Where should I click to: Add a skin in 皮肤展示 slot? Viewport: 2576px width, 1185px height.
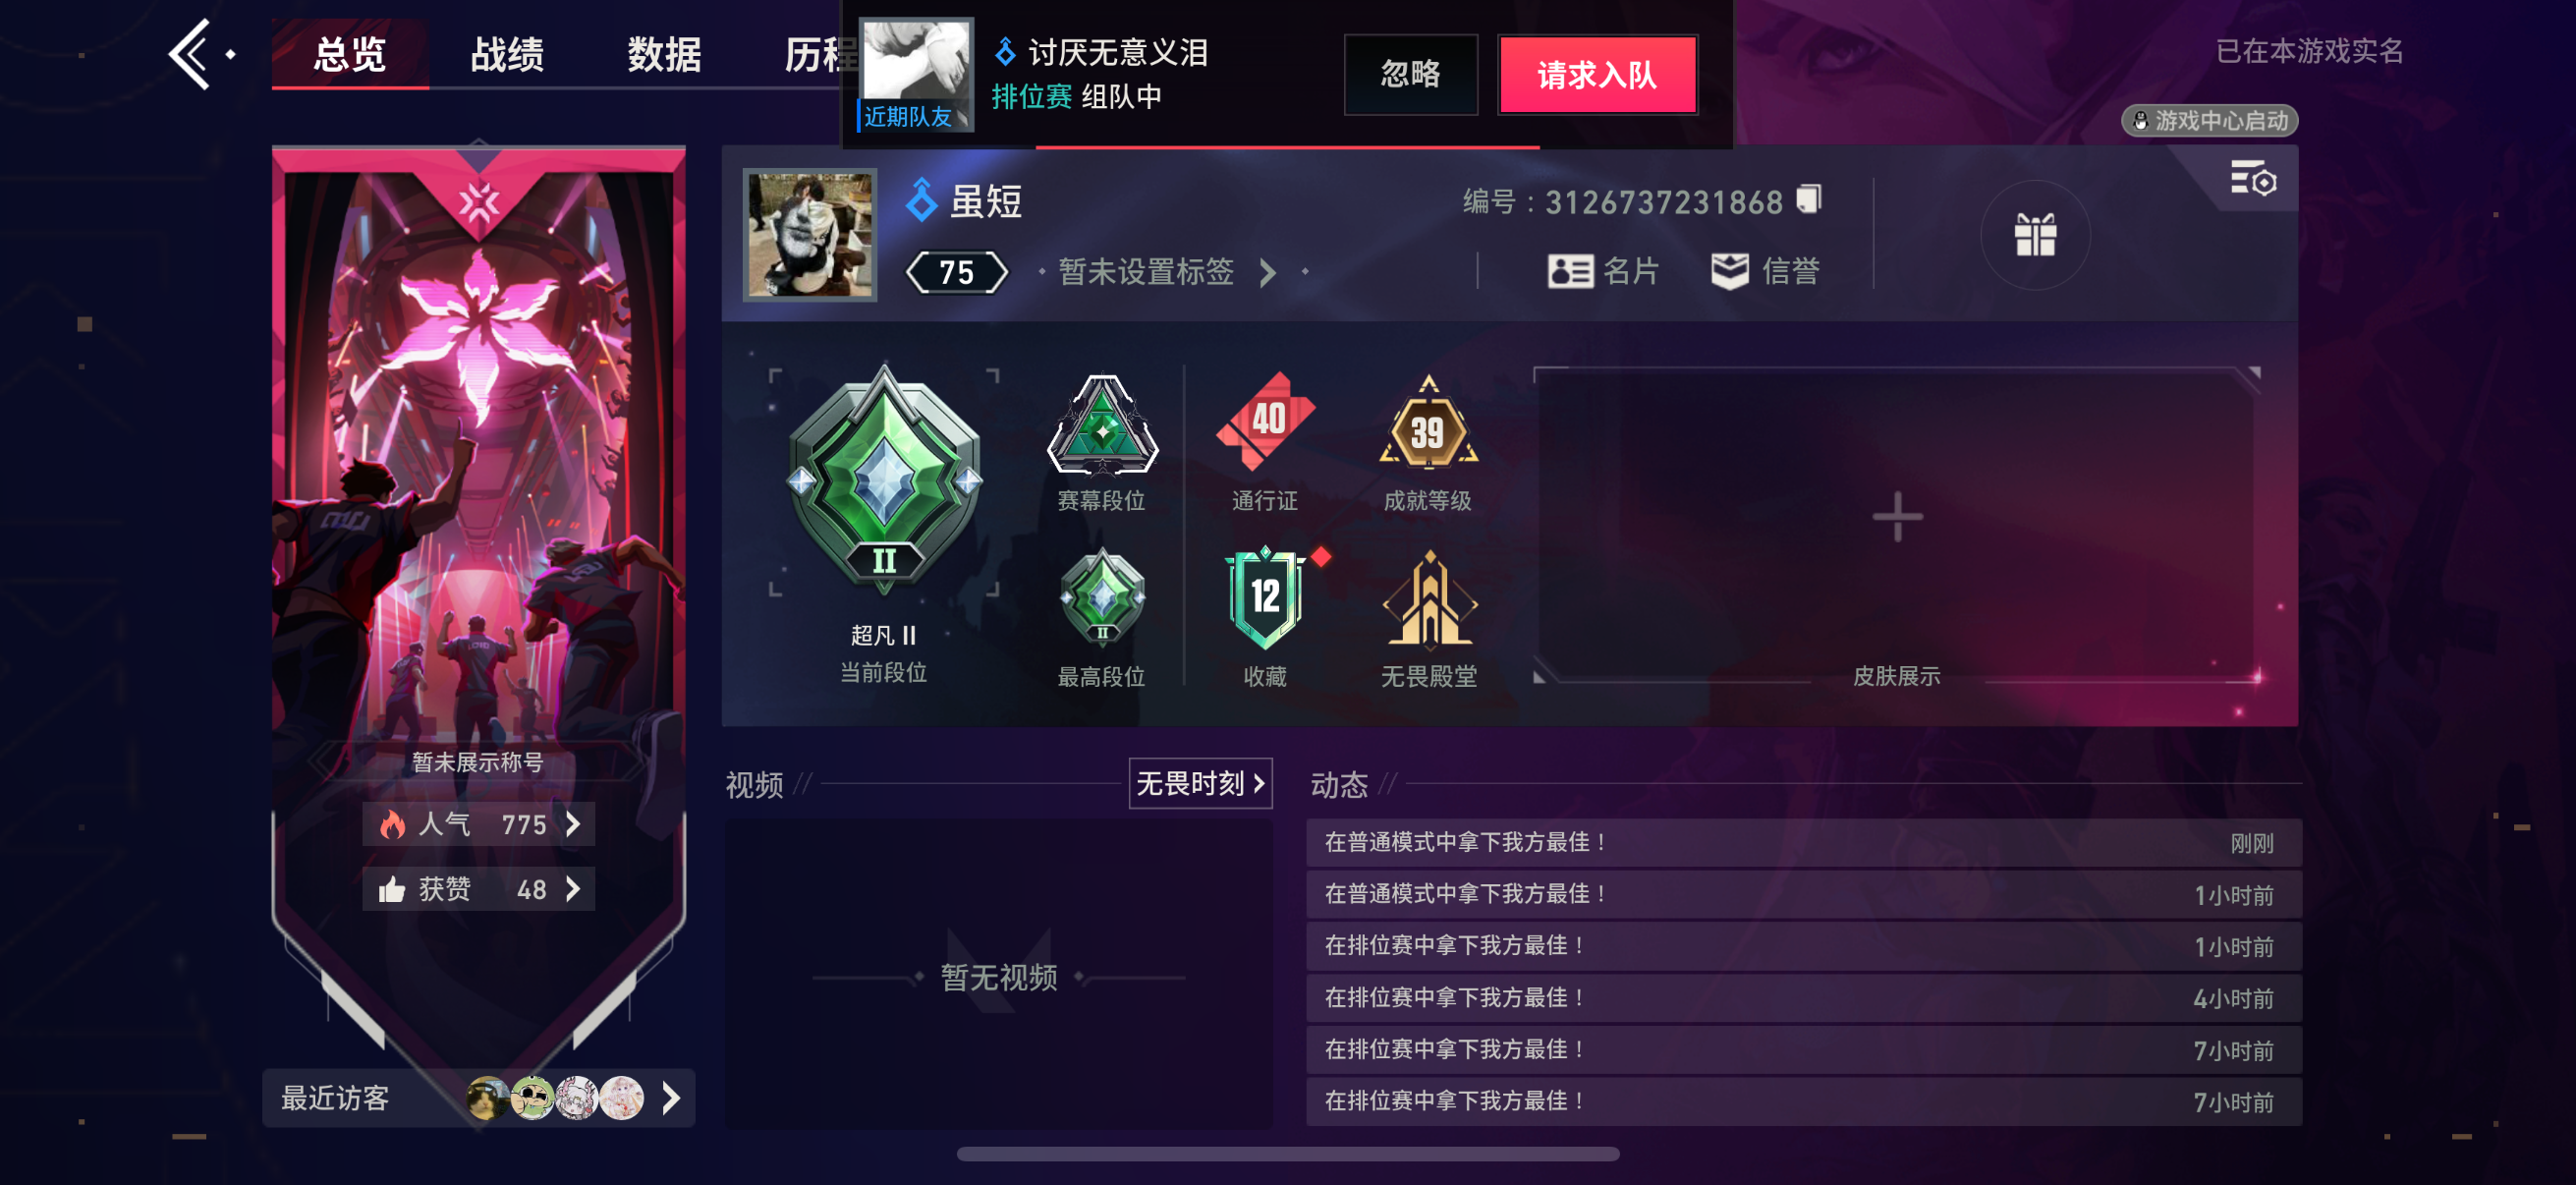pos(1897,518)
